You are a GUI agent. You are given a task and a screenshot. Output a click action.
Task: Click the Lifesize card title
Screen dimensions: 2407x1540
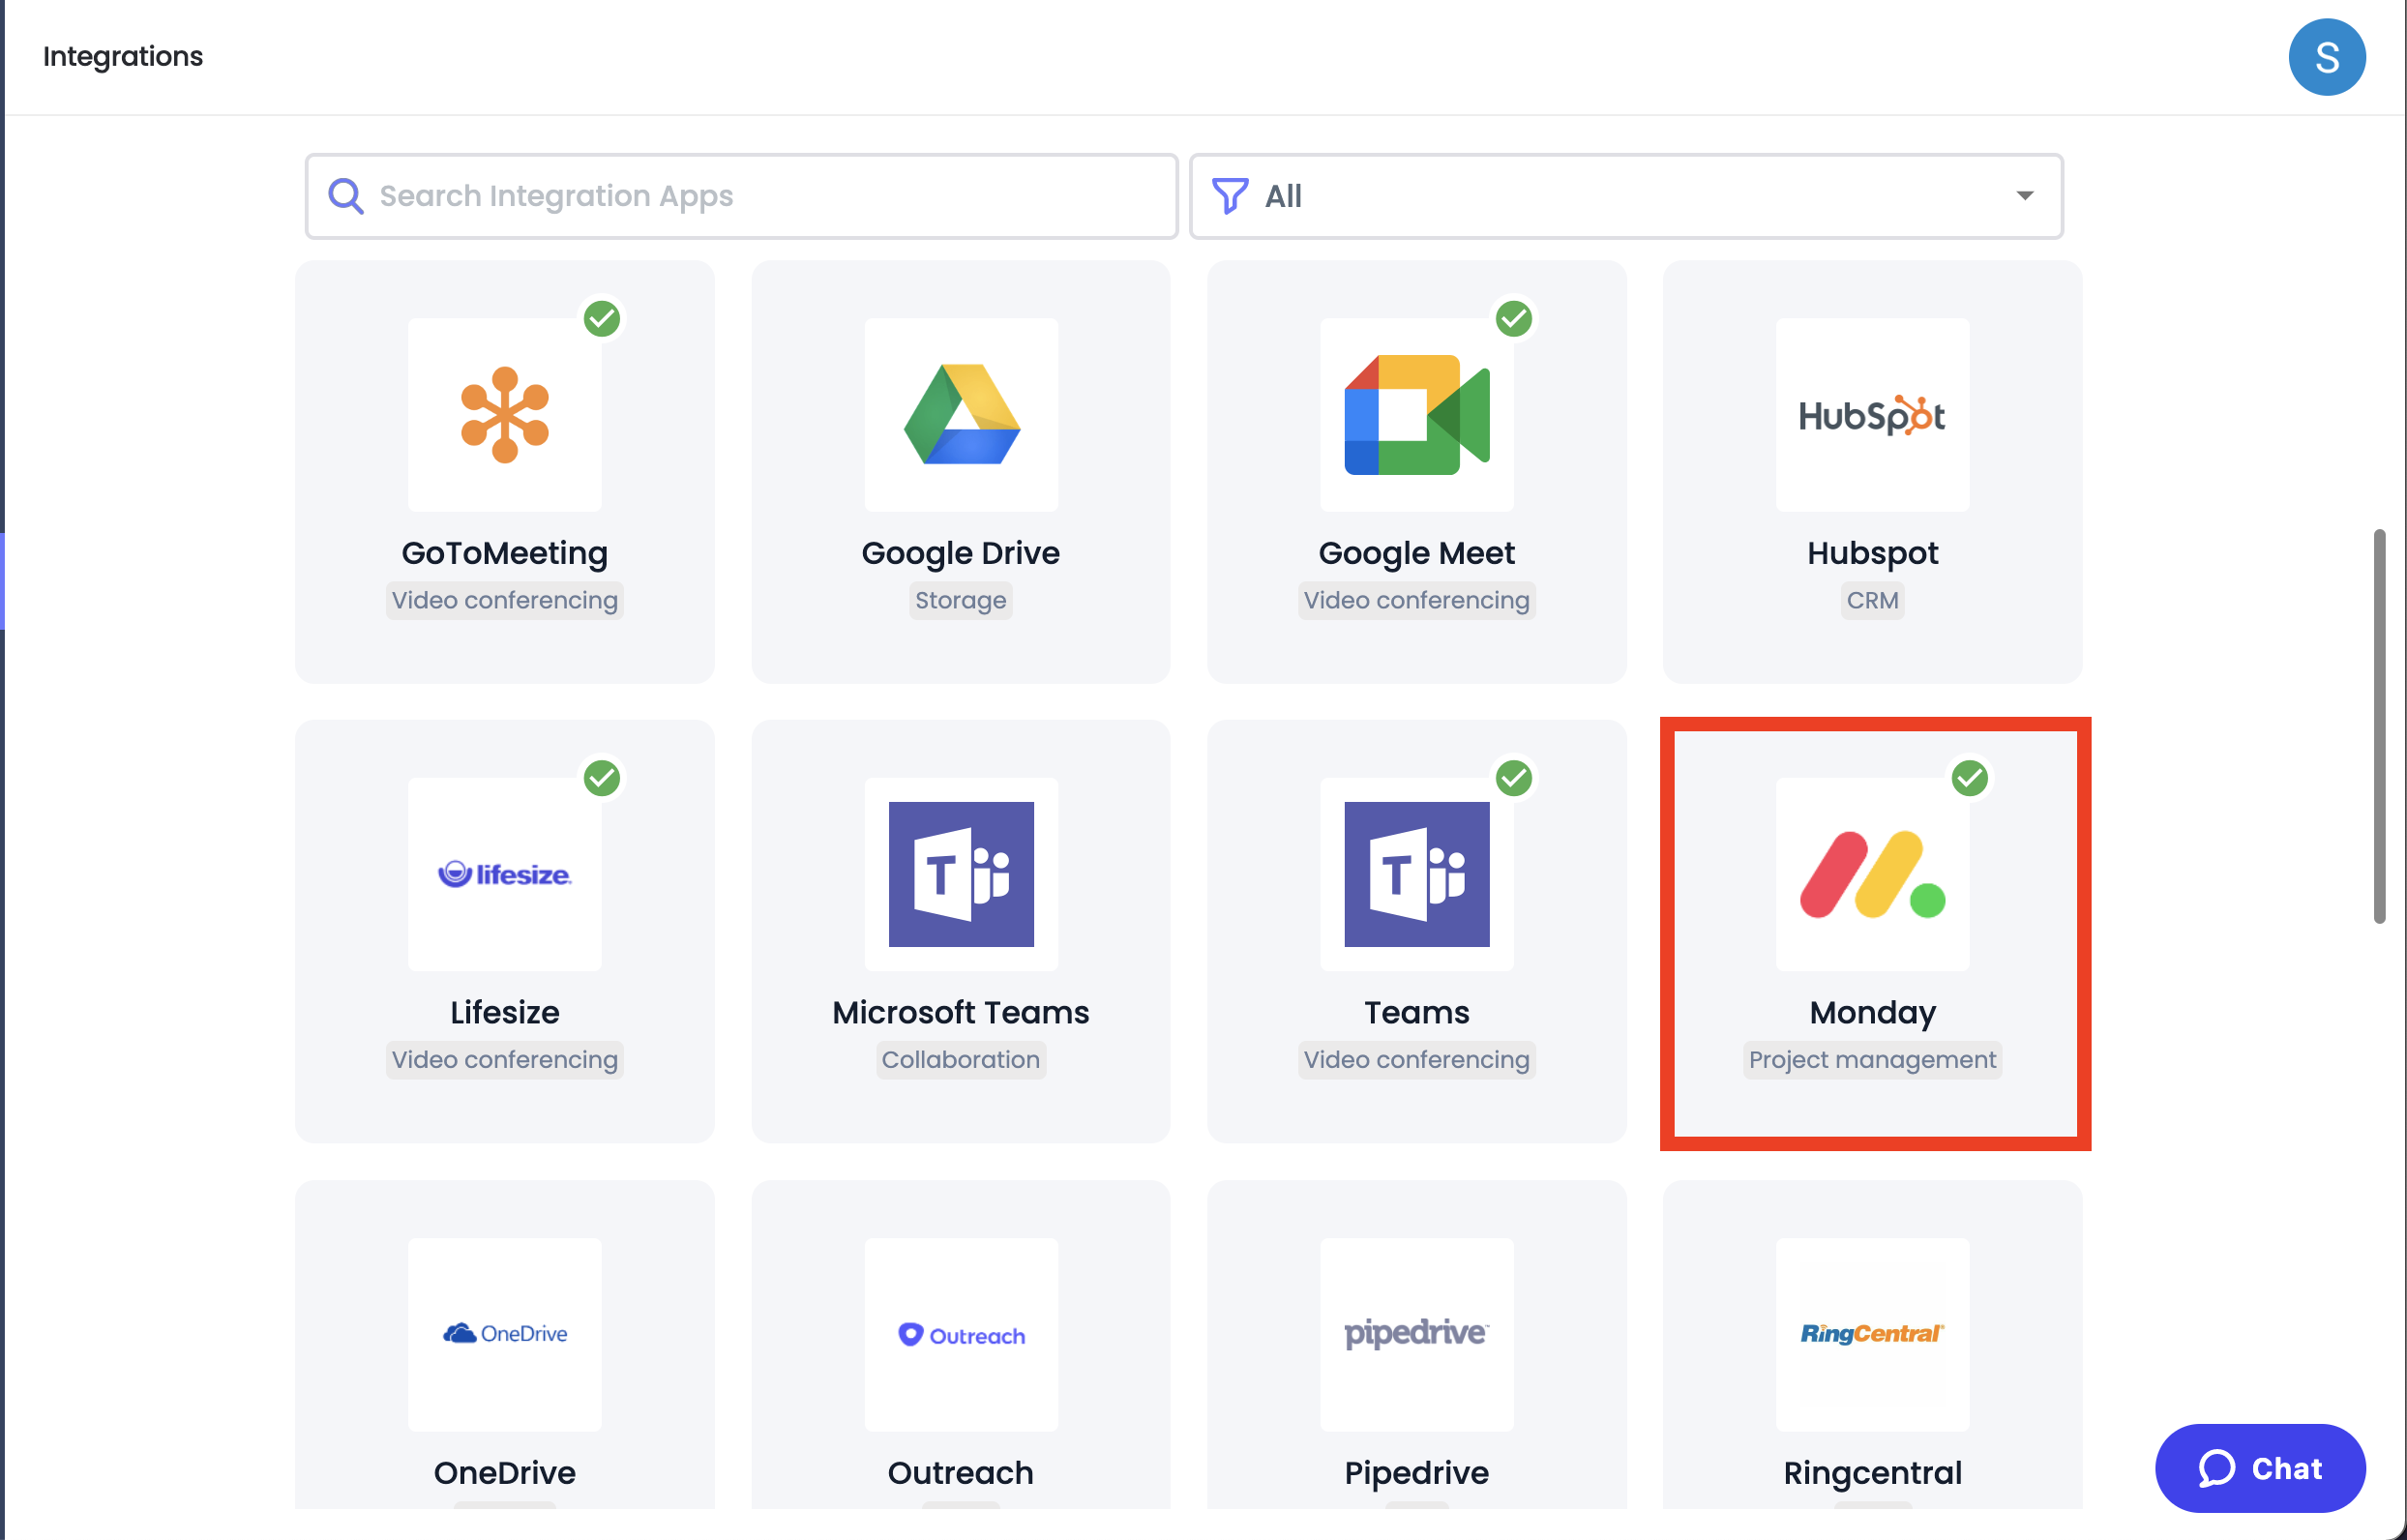coord(505,1012)
